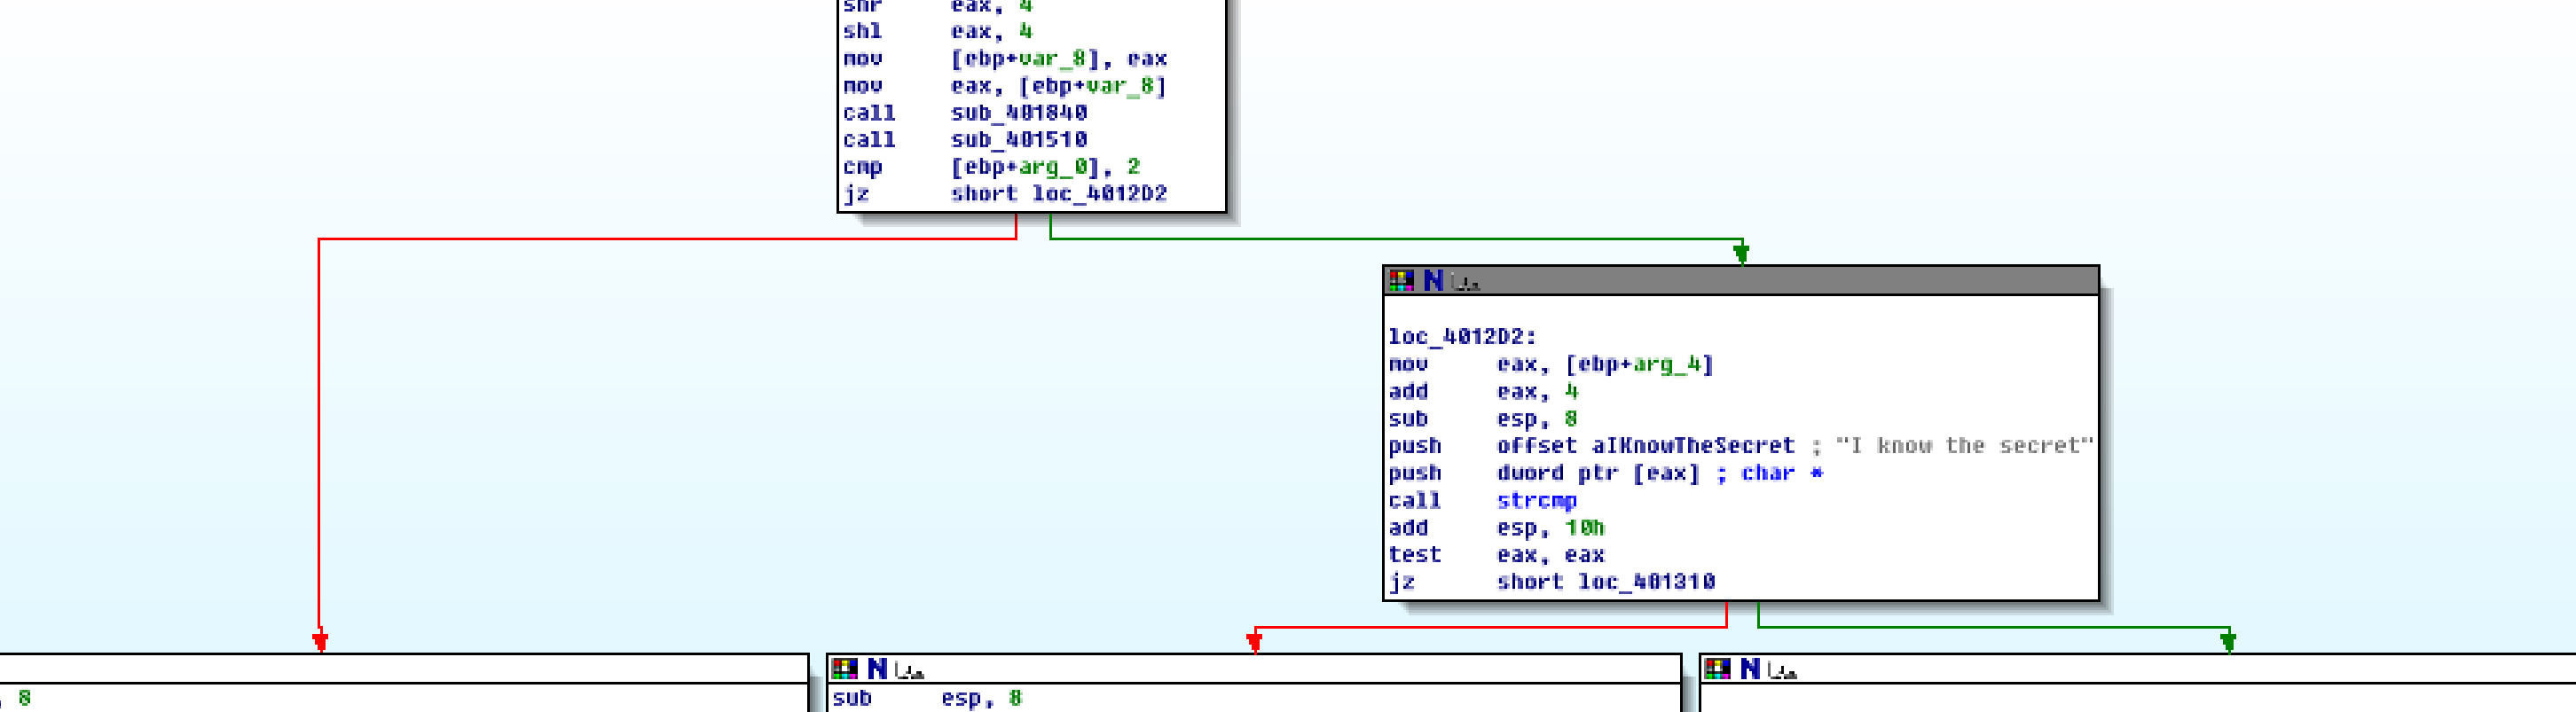Viewport: 2576px width, 712px height.
Task: Select sub esp, 8 in the bottom middle node
Action: coord(927,698)
